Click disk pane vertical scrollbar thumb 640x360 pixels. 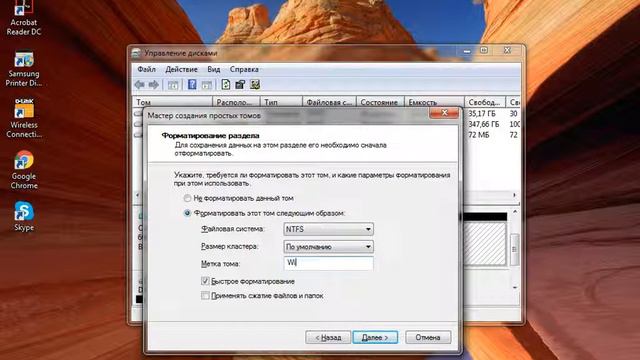(x=515, y=249)
